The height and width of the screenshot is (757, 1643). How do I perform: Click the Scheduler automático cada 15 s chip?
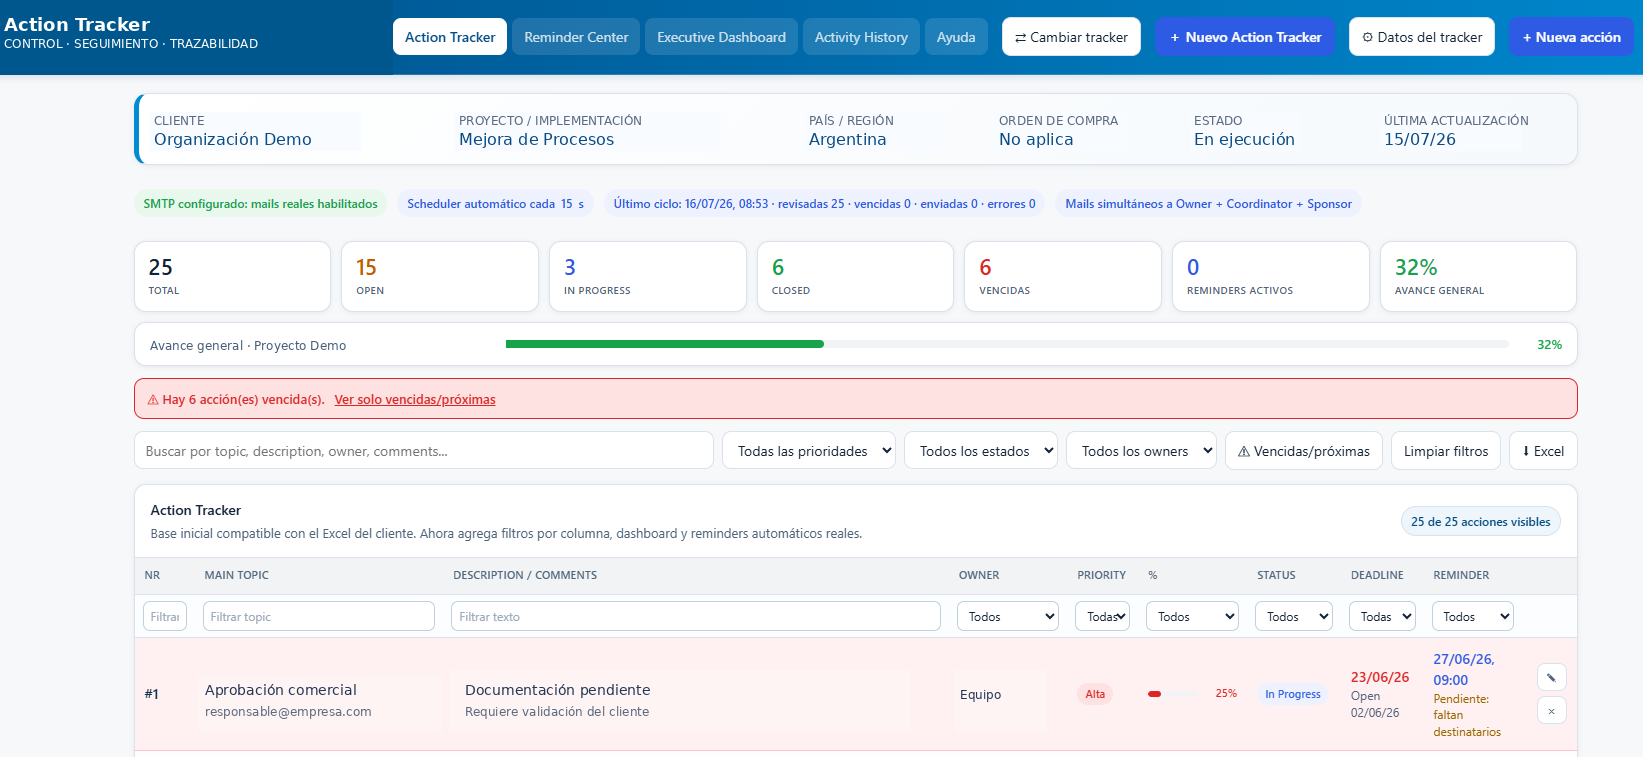coord(496,204)
